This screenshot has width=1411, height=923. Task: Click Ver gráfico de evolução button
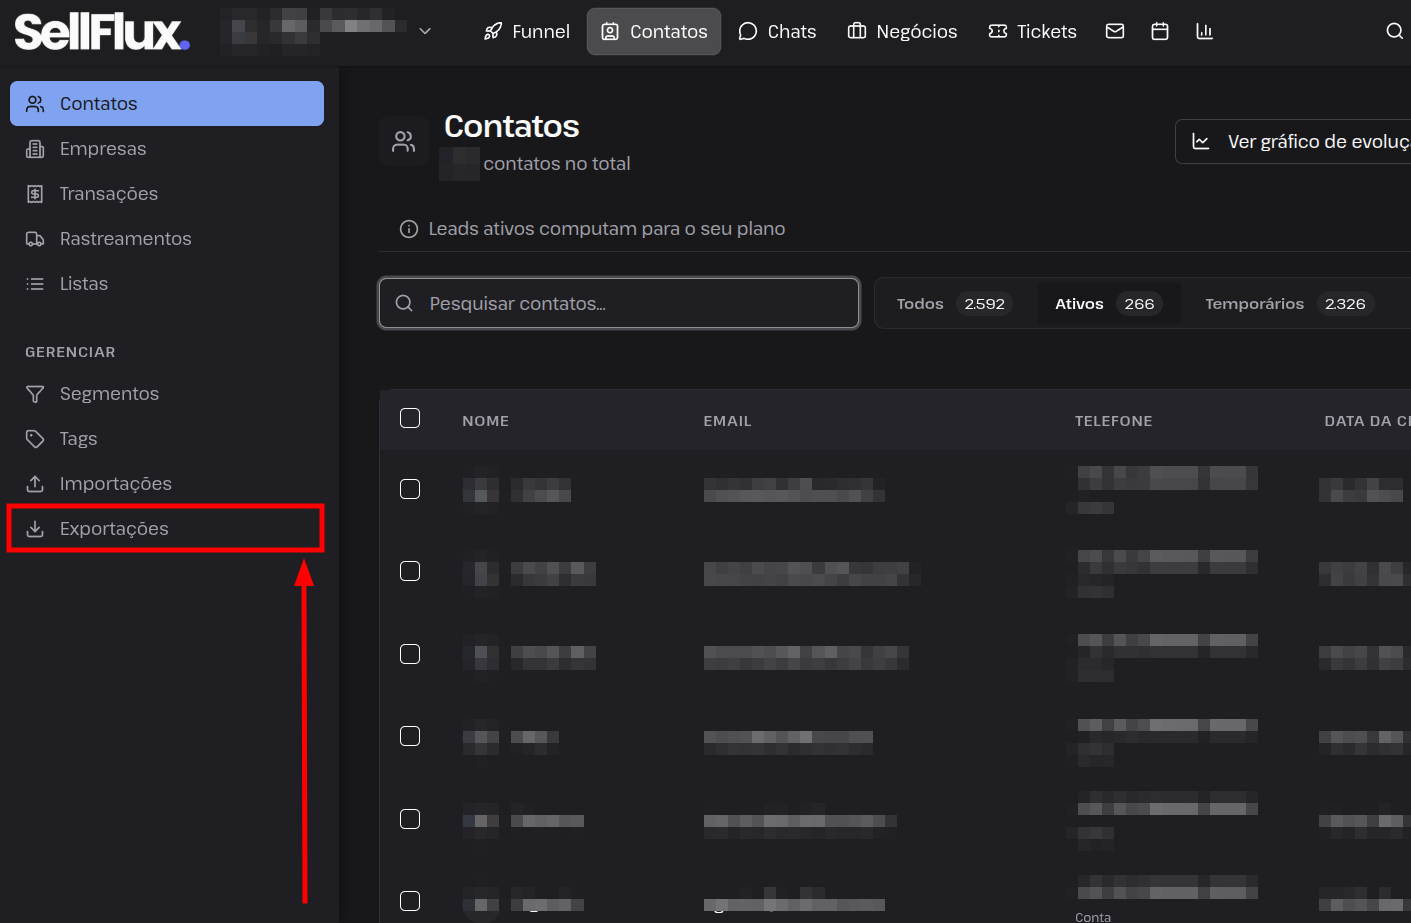(x=1294, y=141)
